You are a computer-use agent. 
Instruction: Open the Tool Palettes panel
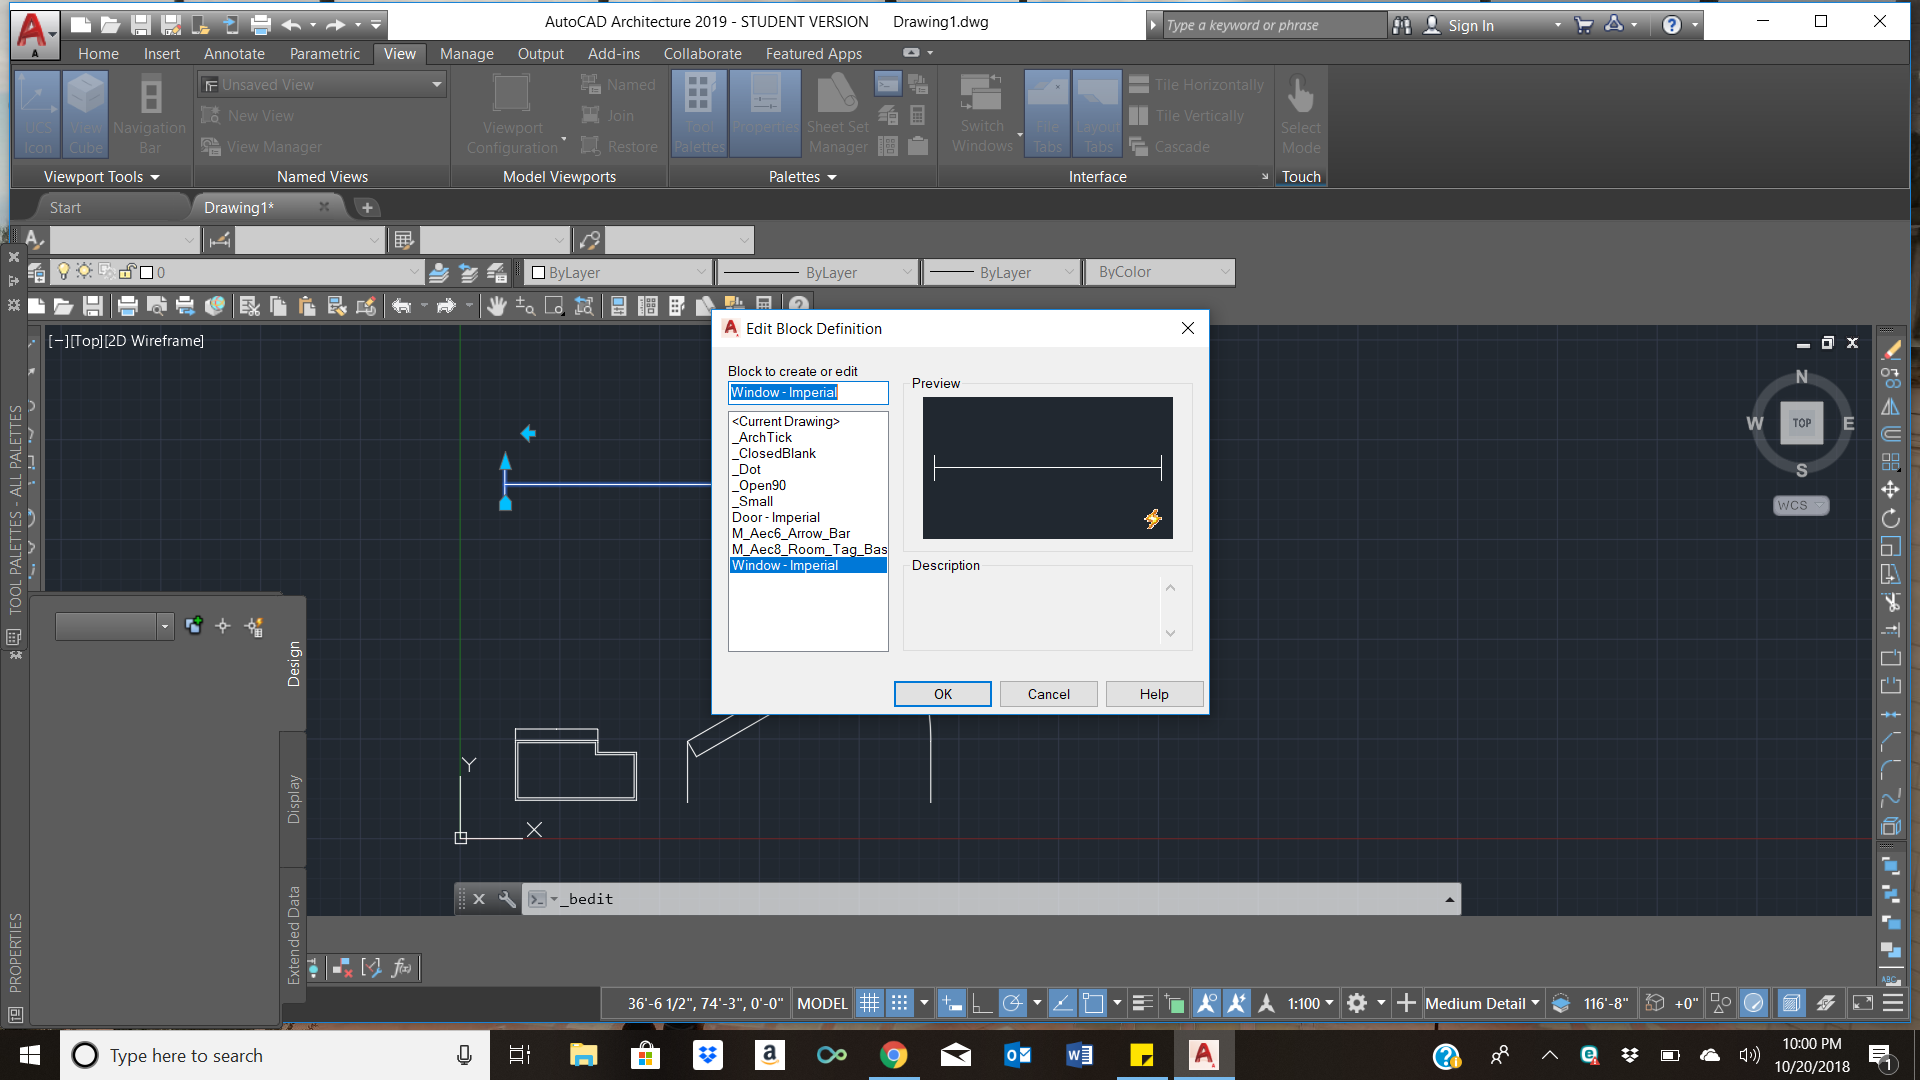click(x=698, y=112)
